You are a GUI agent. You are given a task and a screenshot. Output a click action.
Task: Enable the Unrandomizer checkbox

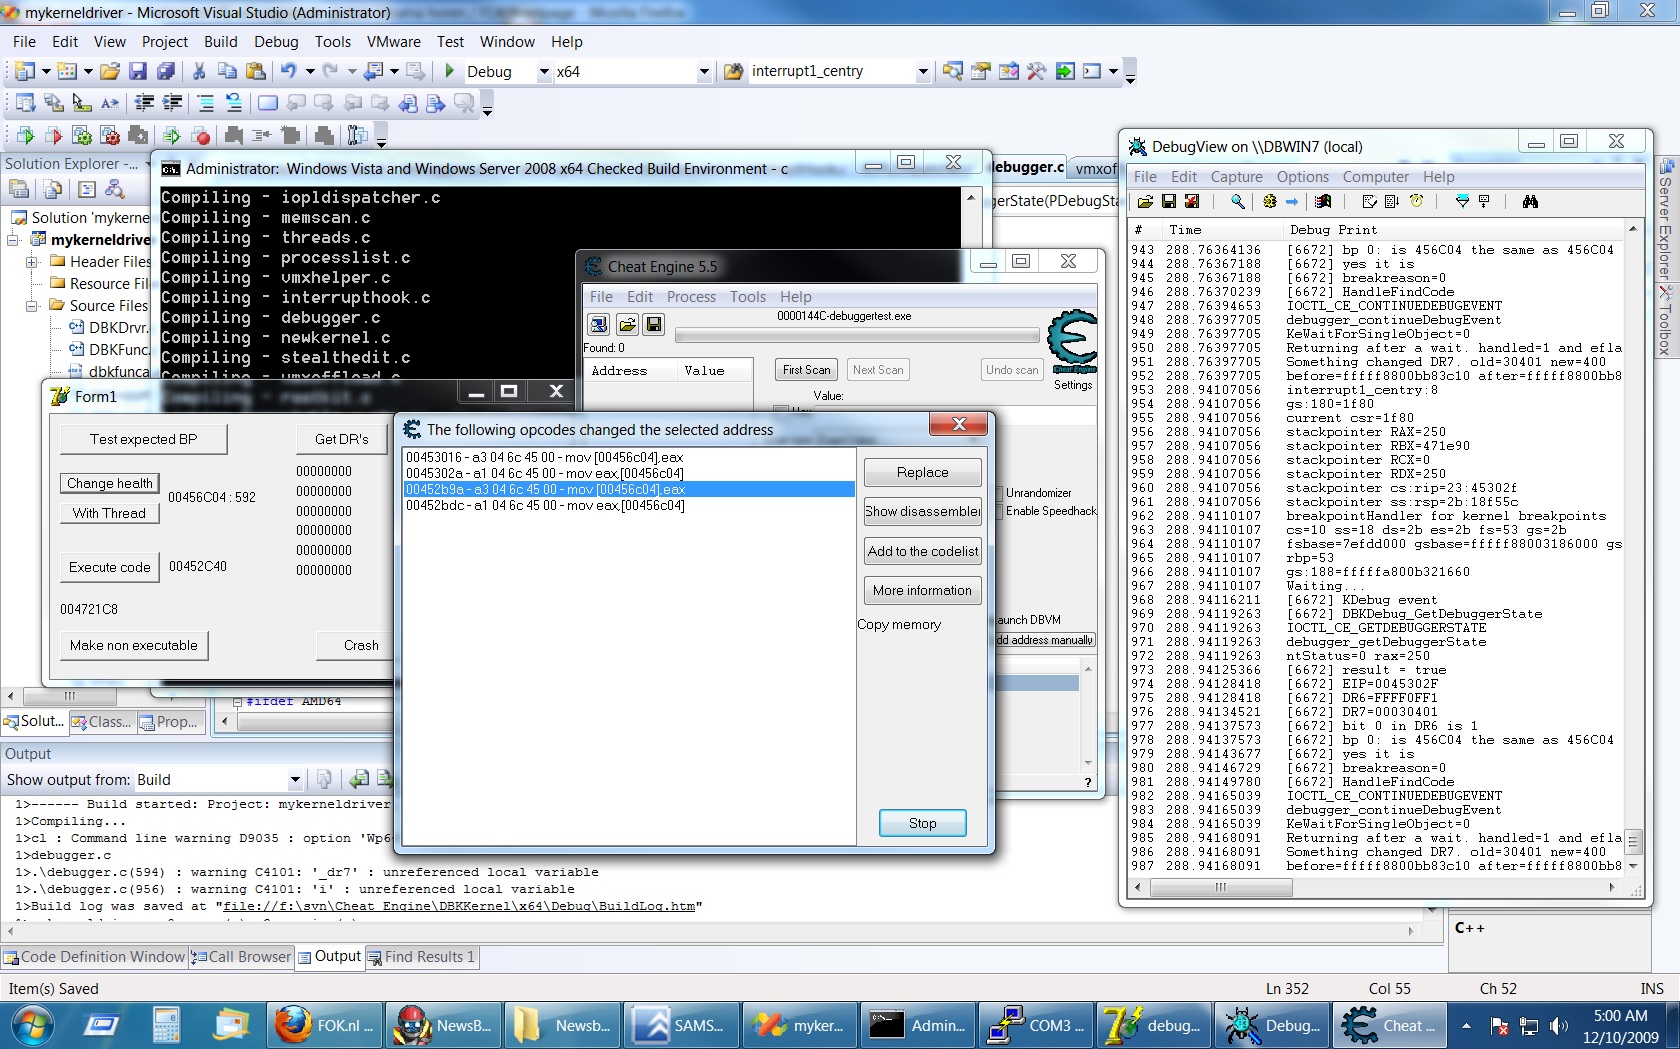1002,492
